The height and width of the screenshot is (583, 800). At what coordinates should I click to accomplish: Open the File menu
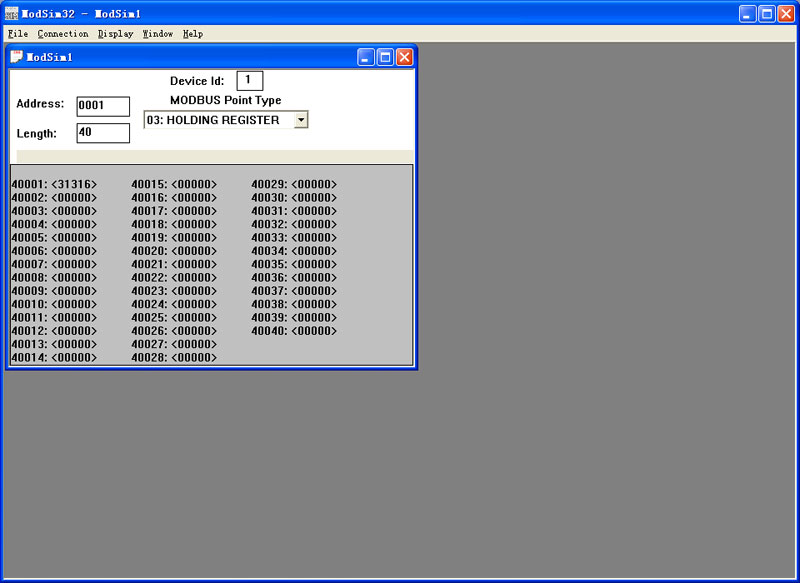[18, 34]
